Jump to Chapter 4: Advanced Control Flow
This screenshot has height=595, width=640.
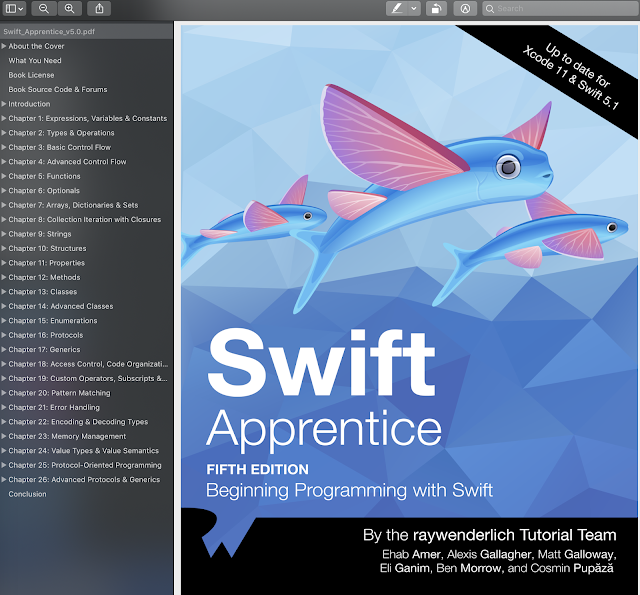pyautogui.click(x=67, y=162)
